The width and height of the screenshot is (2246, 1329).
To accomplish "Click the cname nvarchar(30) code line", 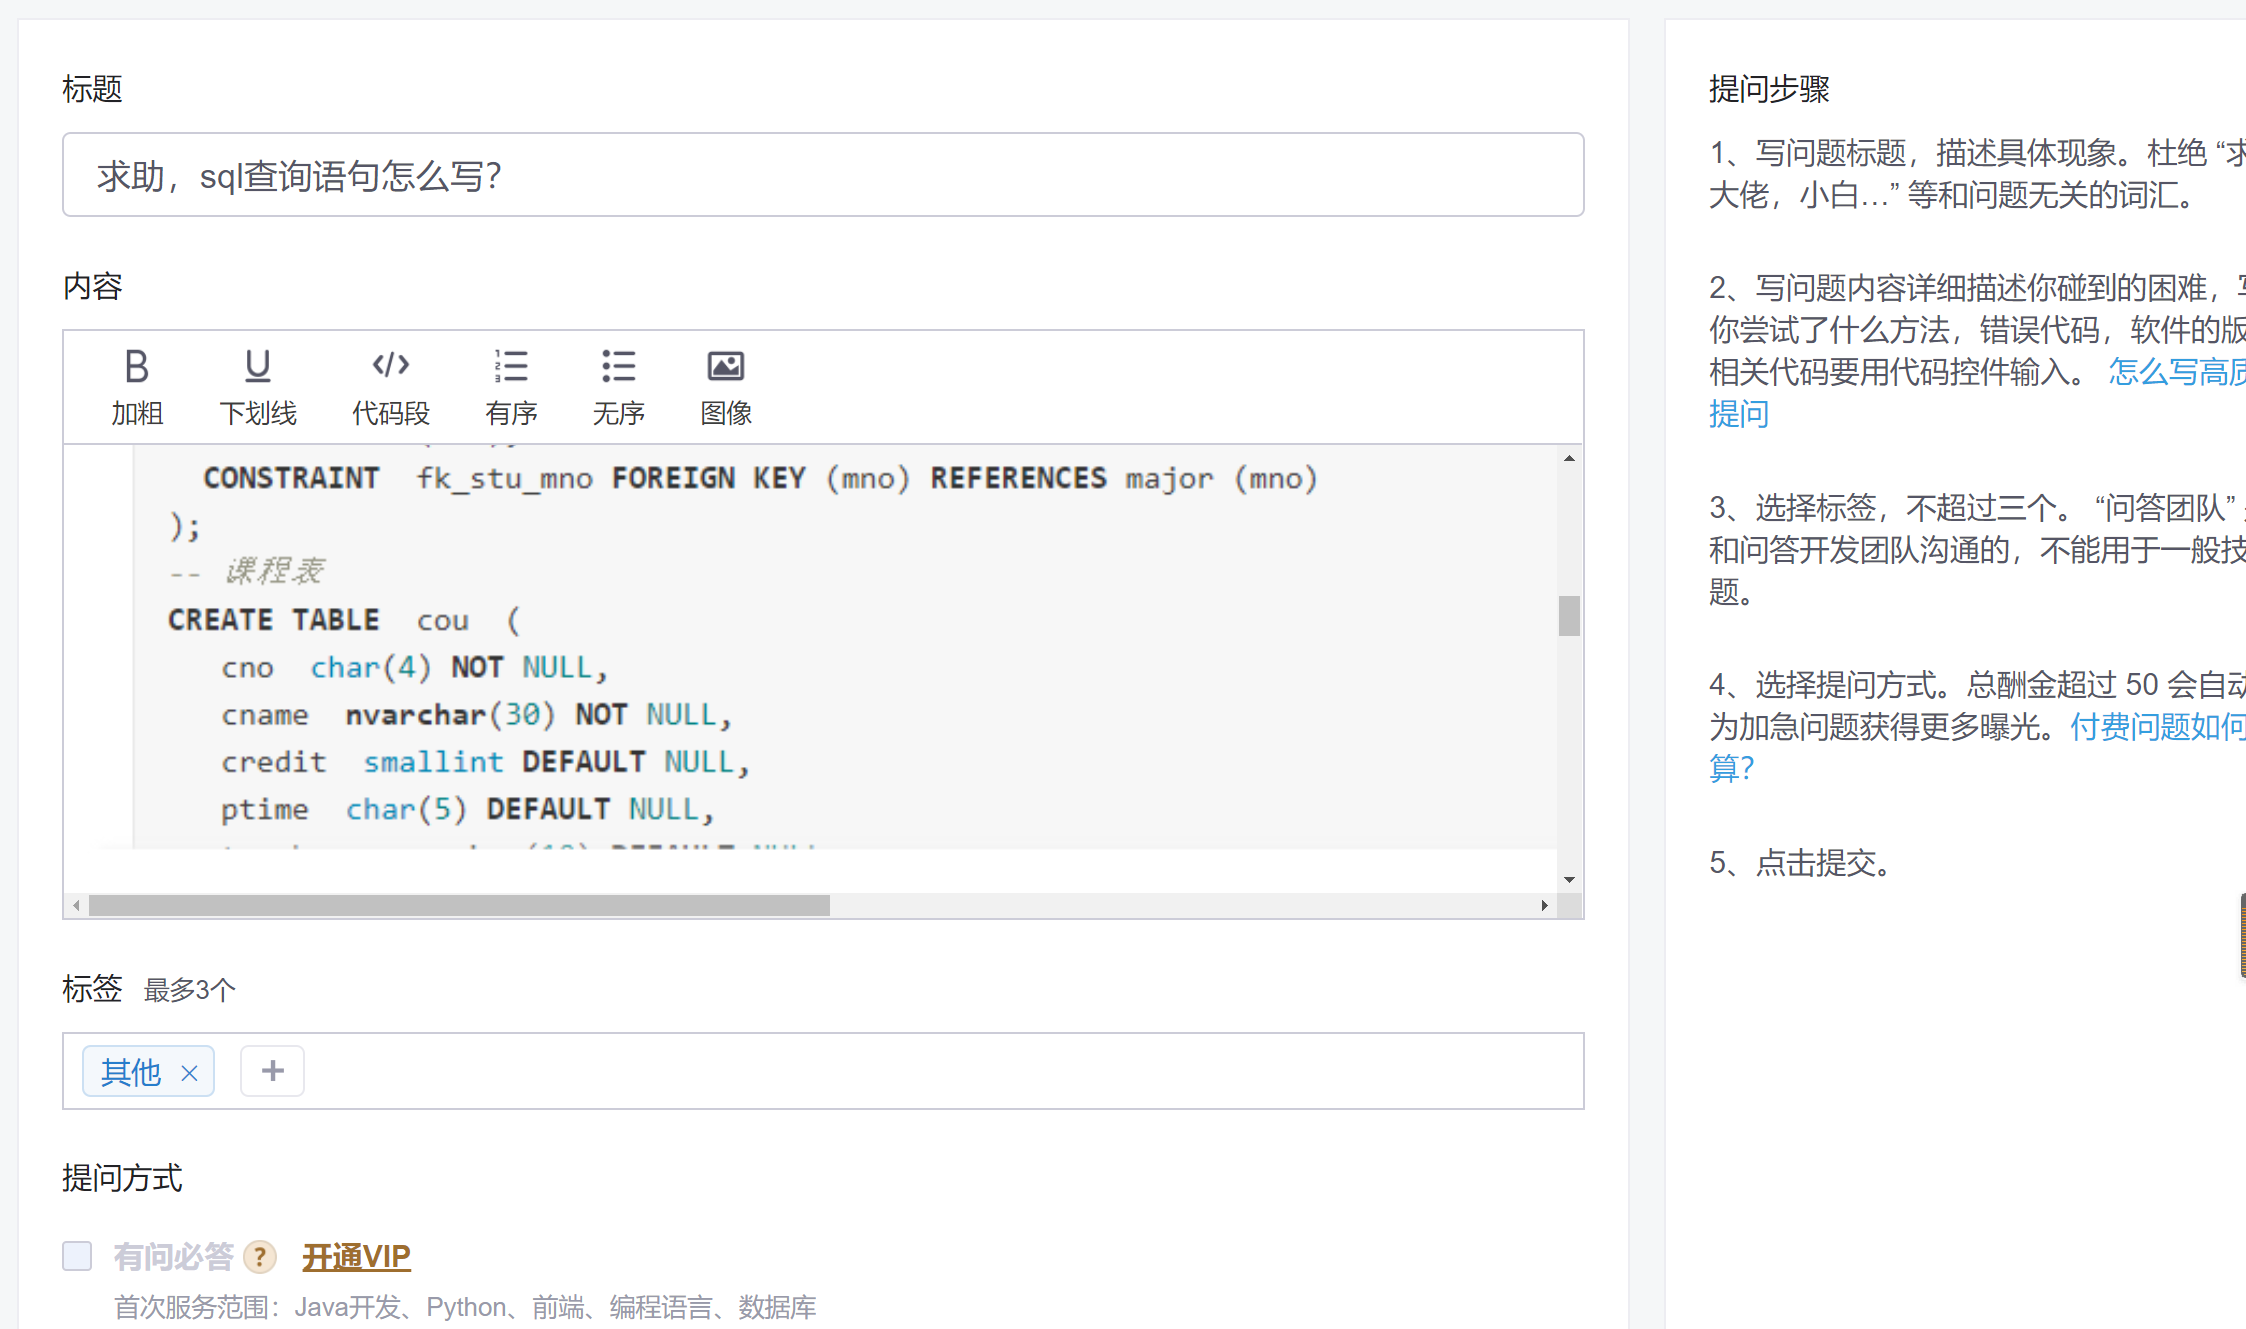I will pyautogui.click(x=477, y=715).
